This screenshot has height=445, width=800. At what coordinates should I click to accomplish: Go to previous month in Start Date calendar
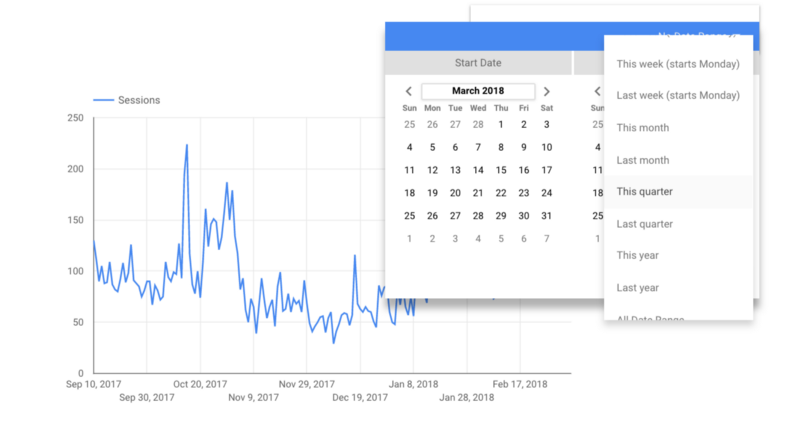[409, 91]
